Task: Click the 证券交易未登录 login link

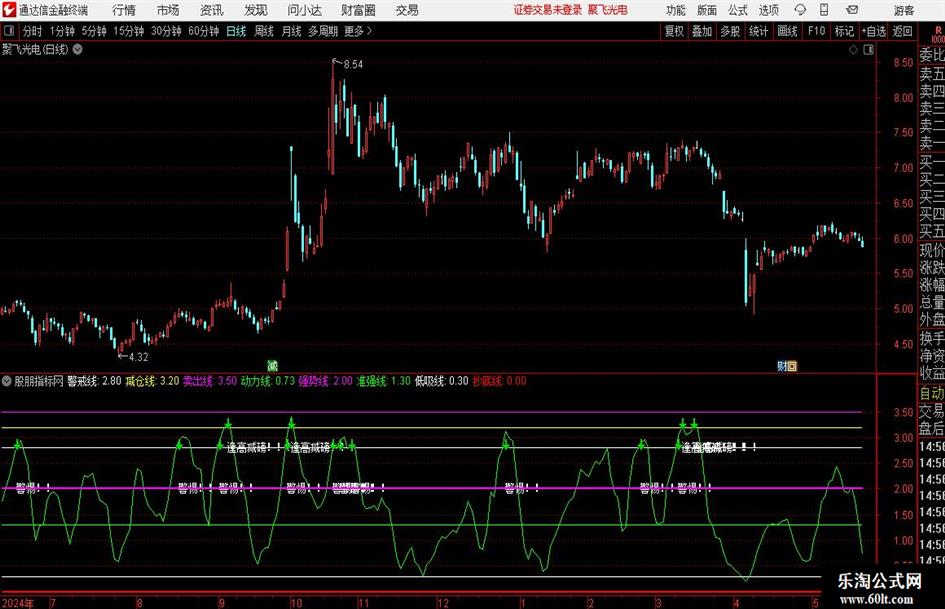Action: pos(548,10)
